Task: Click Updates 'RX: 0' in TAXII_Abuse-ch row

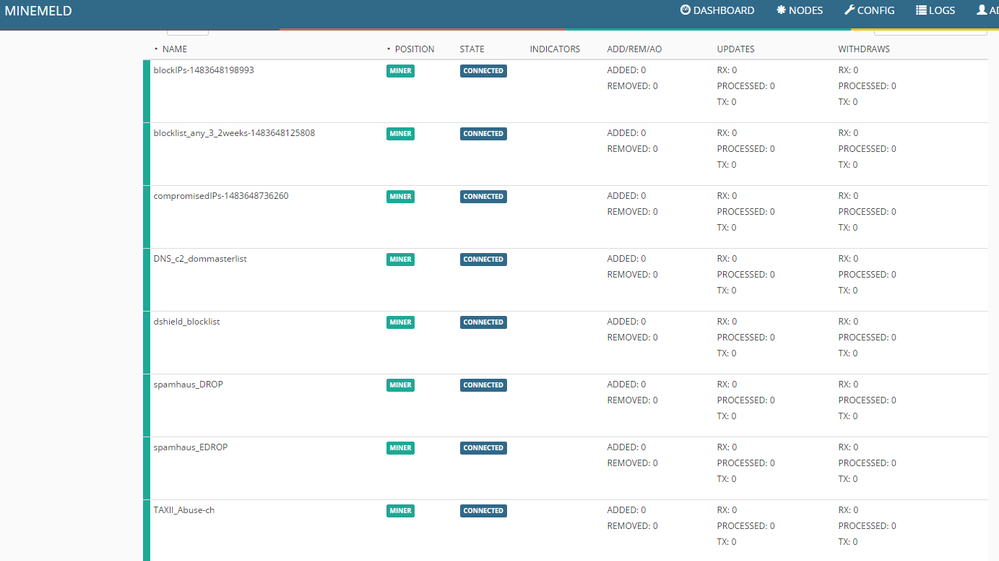Action: tap(727, 510)
